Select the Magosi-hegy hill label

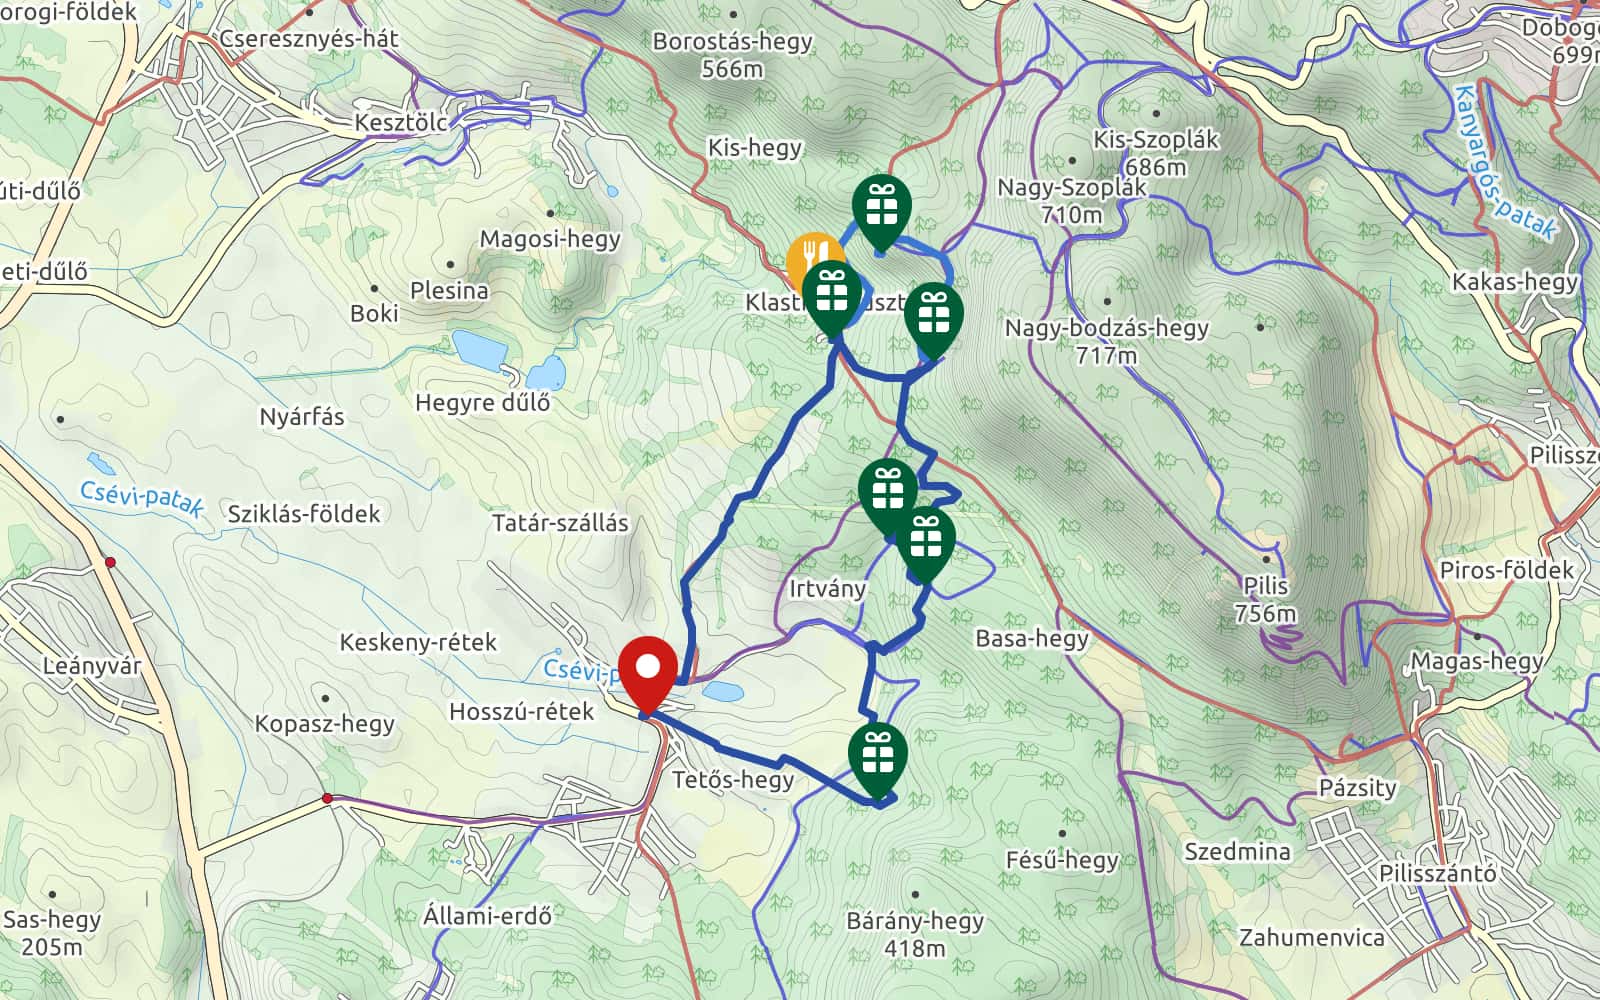pyautogui.click(x=550, y=239)
